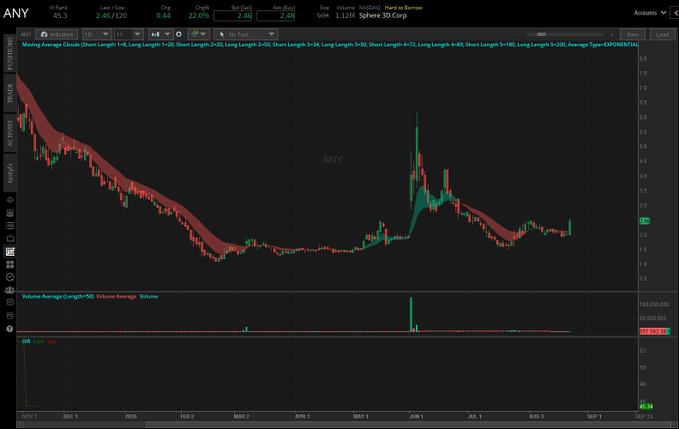Switch to the Trade tab

(10, 94)
